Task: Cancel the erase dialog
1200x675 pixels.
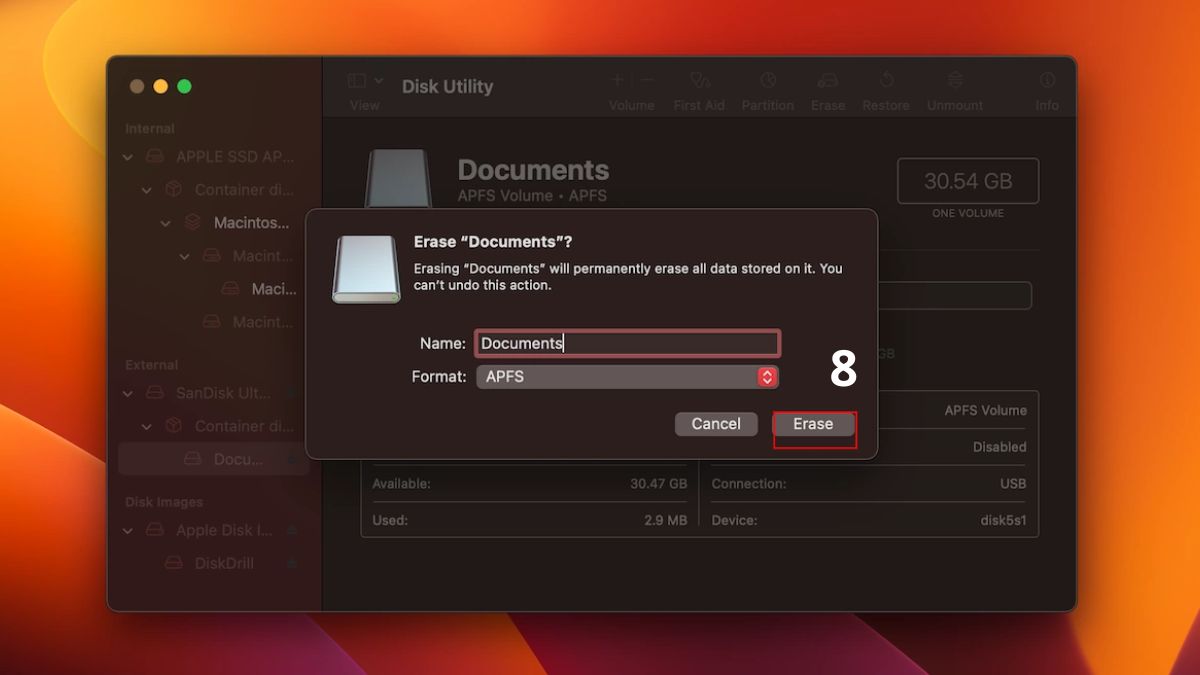Action: [716, 424]
